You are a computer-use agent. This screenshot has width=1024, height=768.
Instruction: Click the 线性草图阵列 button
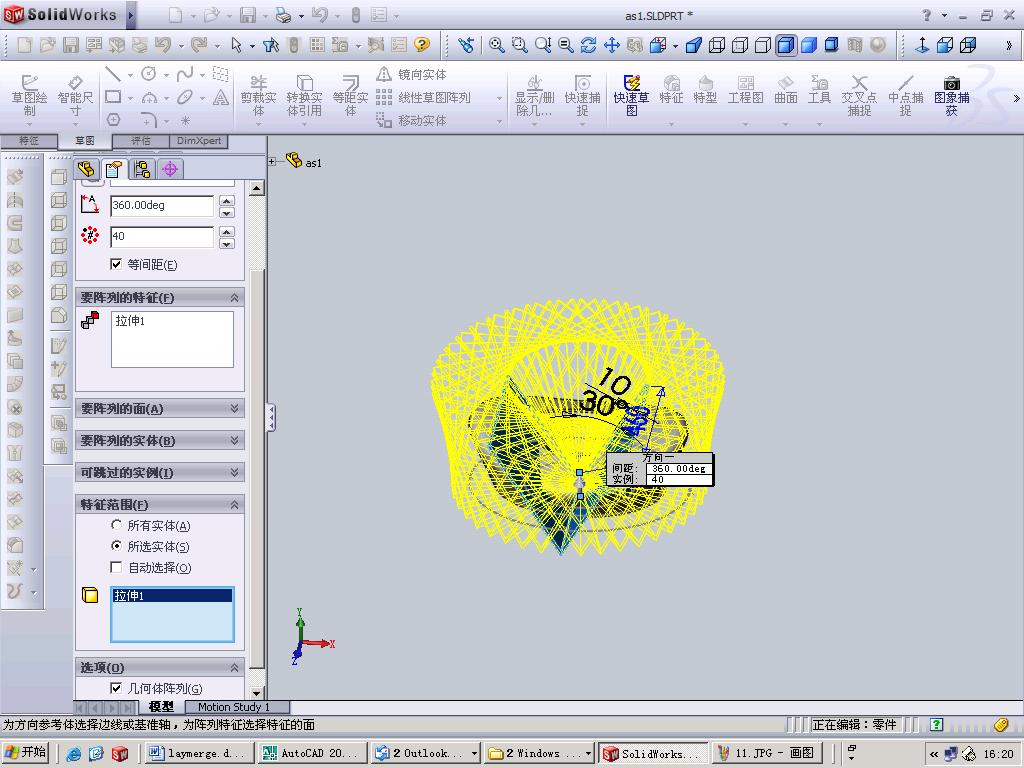pos(424,97)
